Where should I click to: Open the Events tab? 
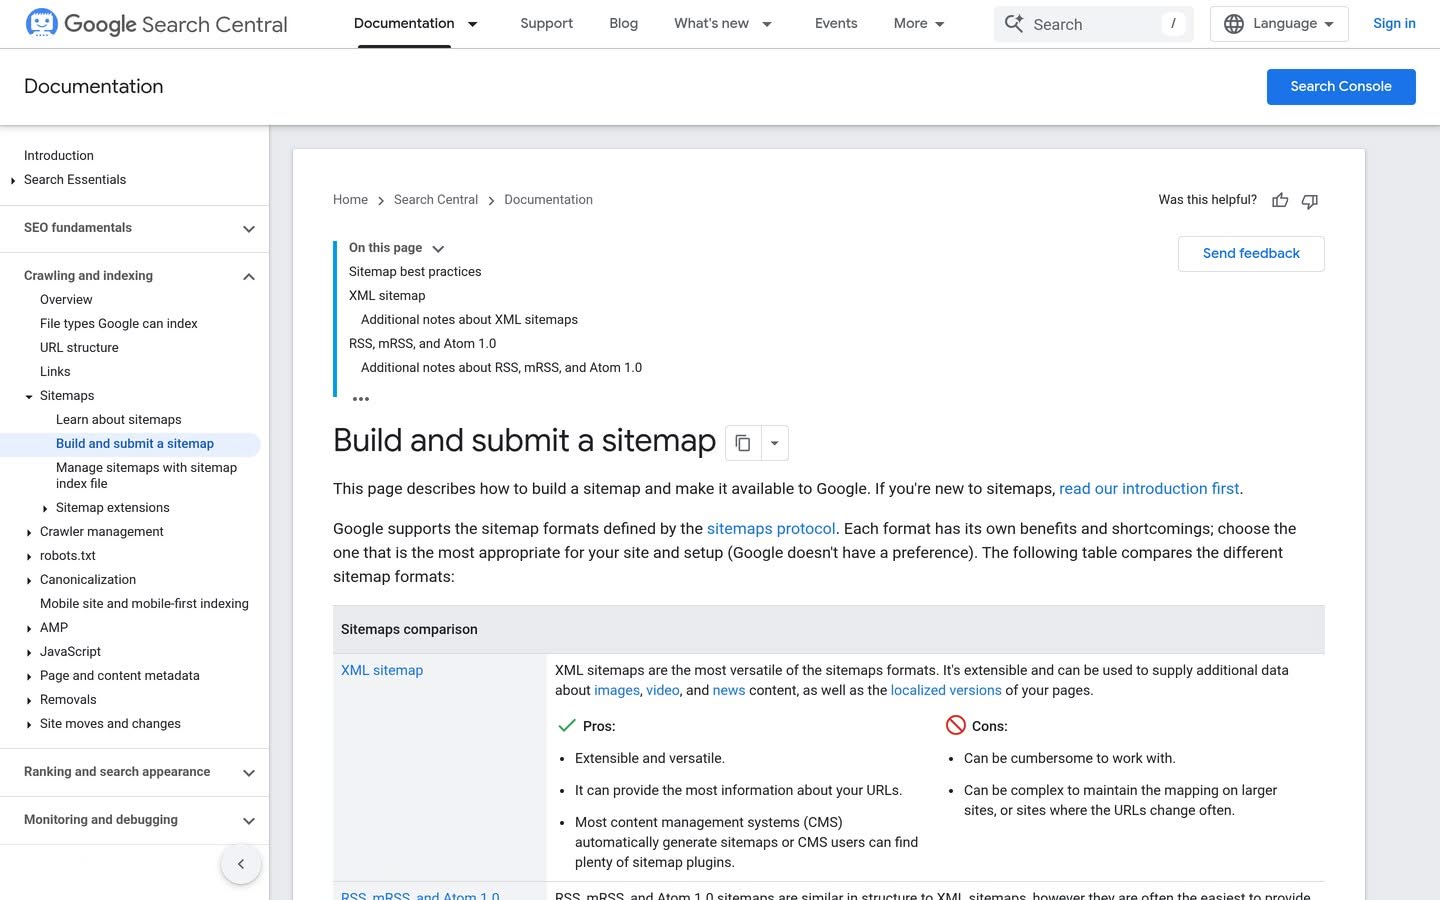836,23
